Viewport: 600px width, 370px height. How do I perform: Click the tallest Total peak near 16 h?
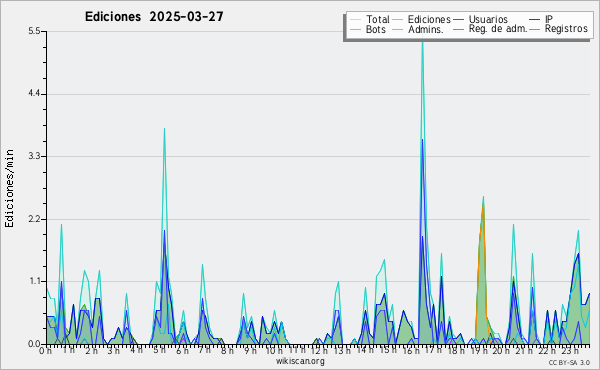point(422,42)
